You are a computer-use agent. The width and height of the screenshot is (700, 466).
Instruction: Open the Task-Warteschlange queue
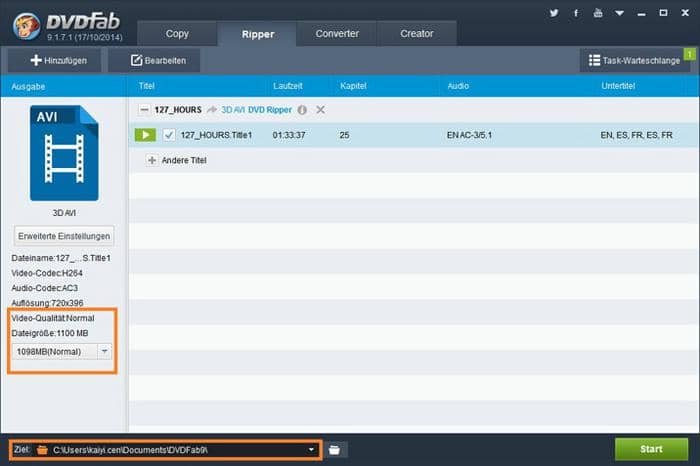(x=634, y=60)
